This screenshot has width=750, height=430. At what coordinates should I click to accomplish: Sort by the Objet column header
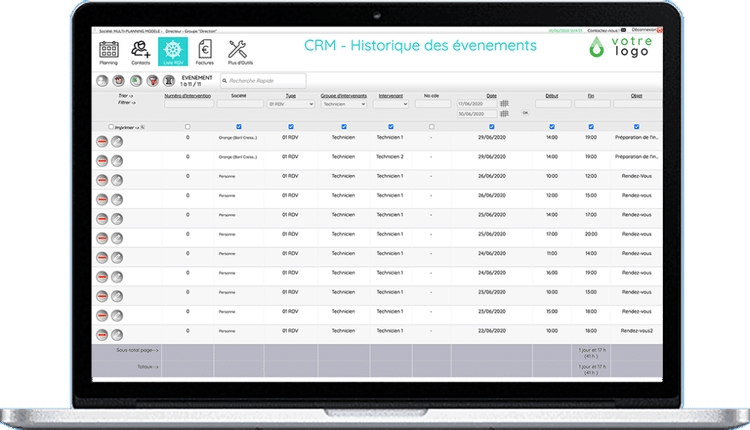point(637,96)
